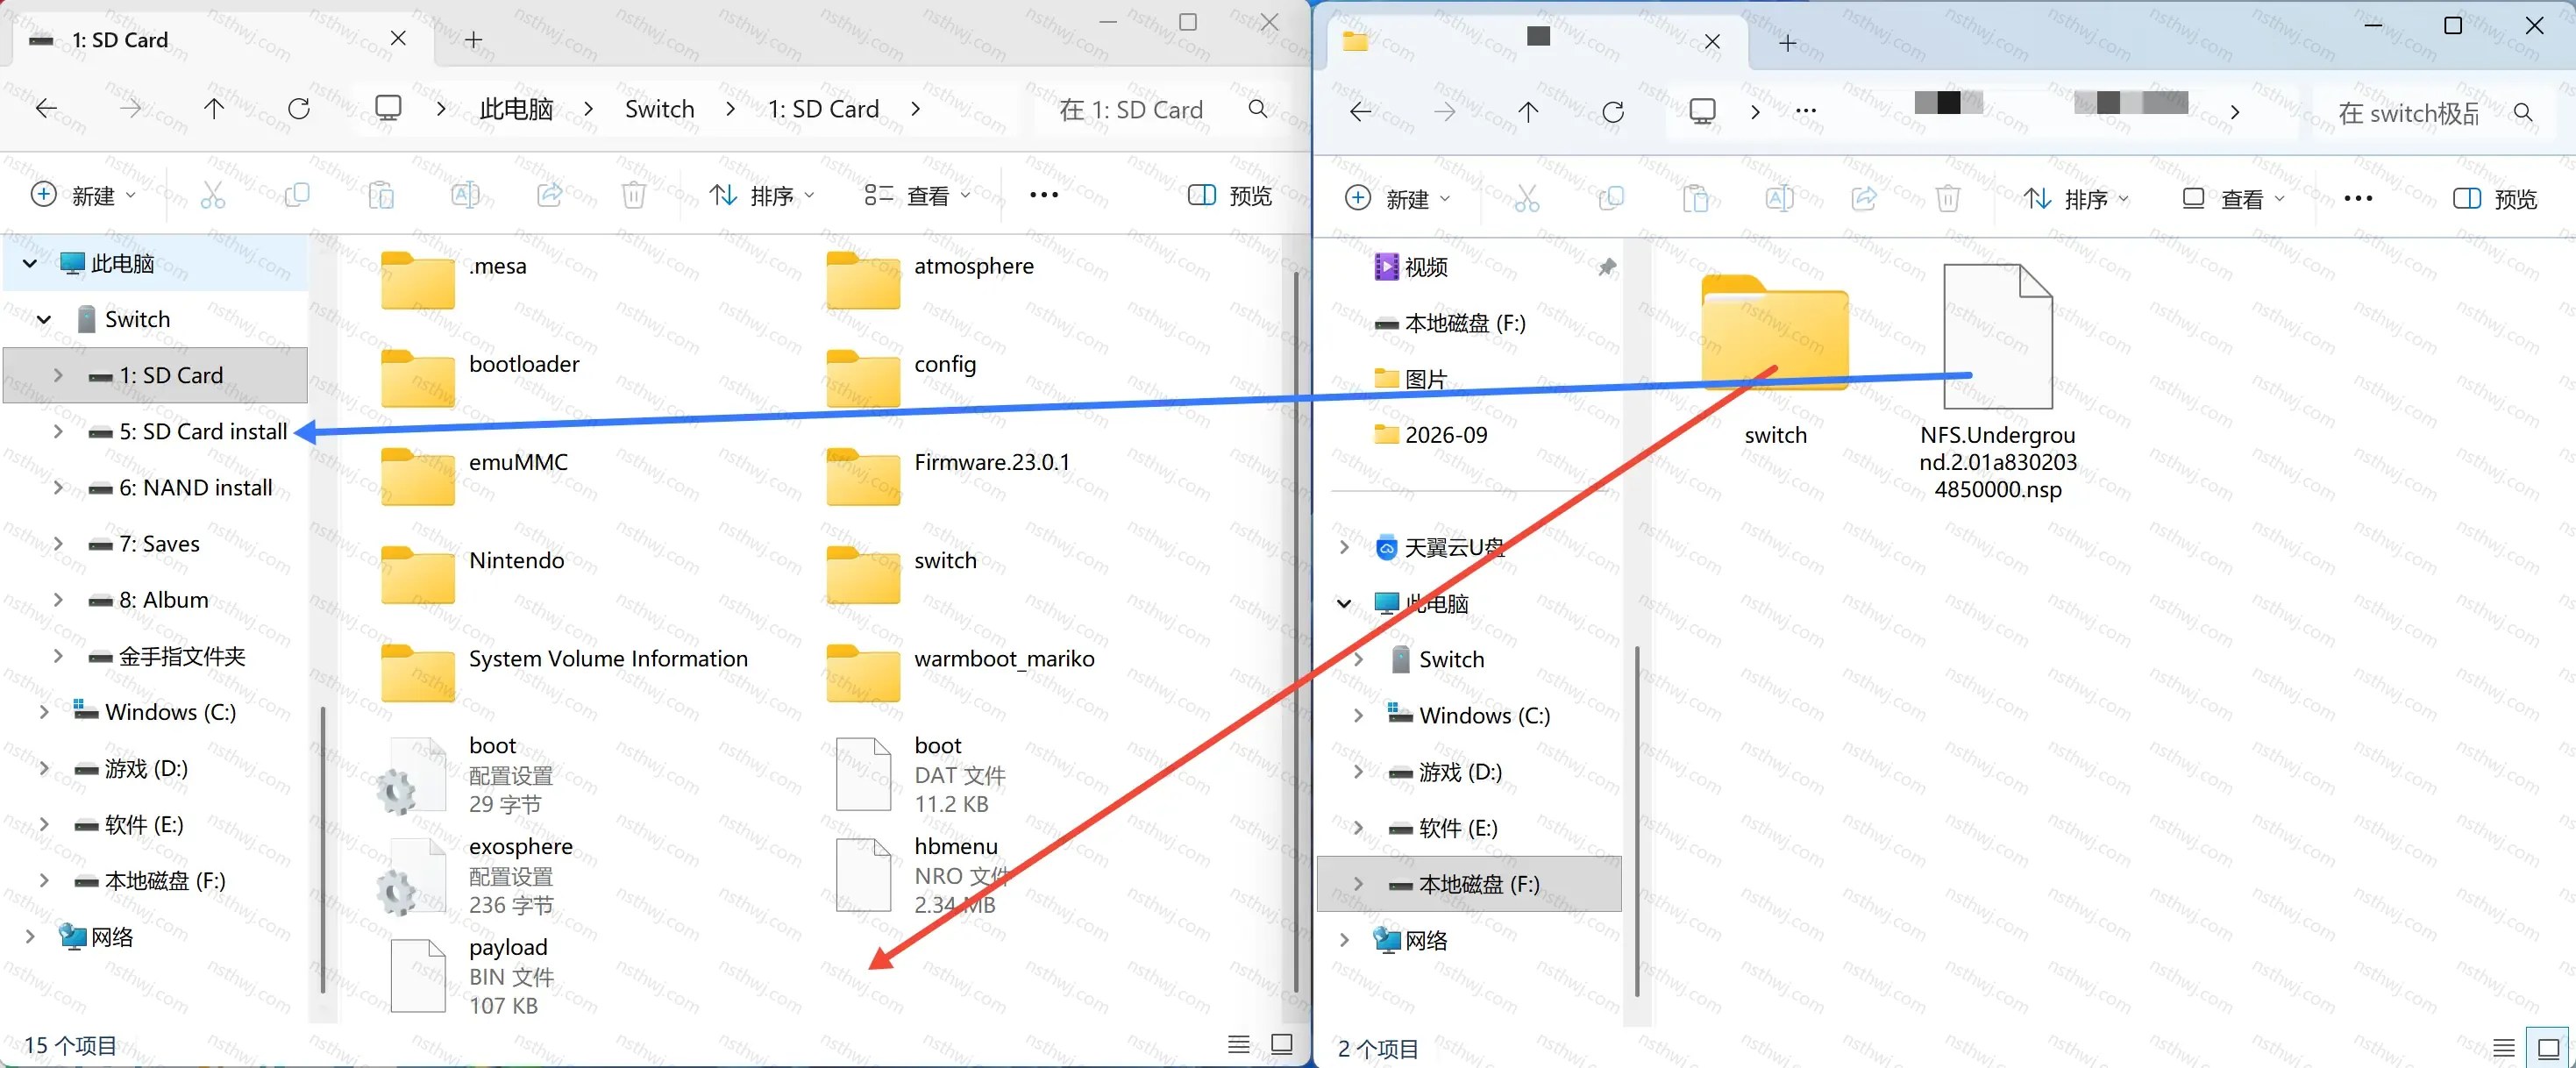Collapse Switch node in left tree
This screenshot has width=2576, height=1068.
[x=44, y=319]
